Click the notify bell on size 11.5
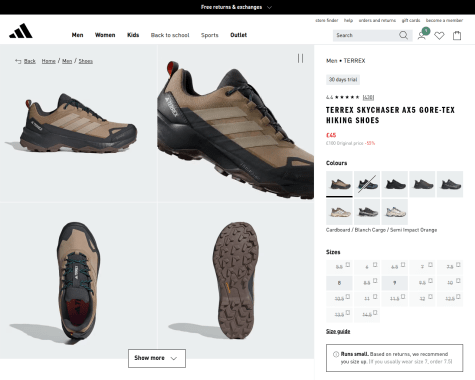This screenshot has width=475, height=380. tap(403, 297)
